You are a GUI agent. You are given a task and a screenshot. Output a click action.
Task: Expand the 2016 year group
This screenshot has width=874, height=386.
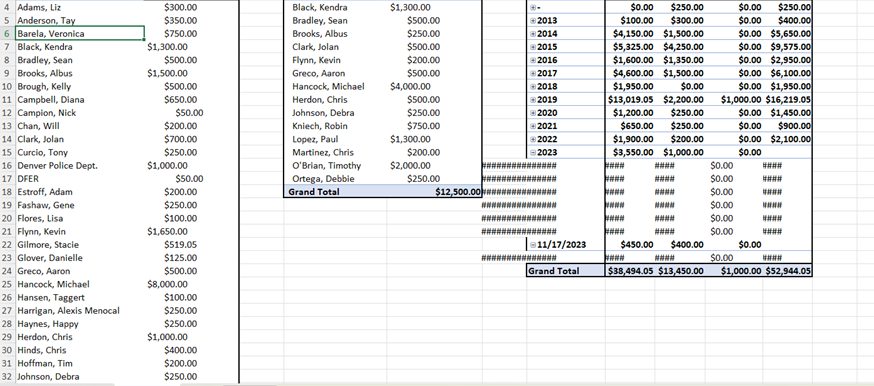click(533, 60)
